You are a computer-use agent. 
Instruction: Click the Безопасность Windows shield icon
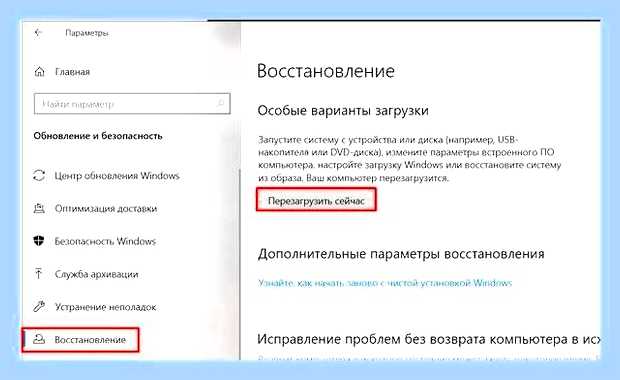(39, 241)
